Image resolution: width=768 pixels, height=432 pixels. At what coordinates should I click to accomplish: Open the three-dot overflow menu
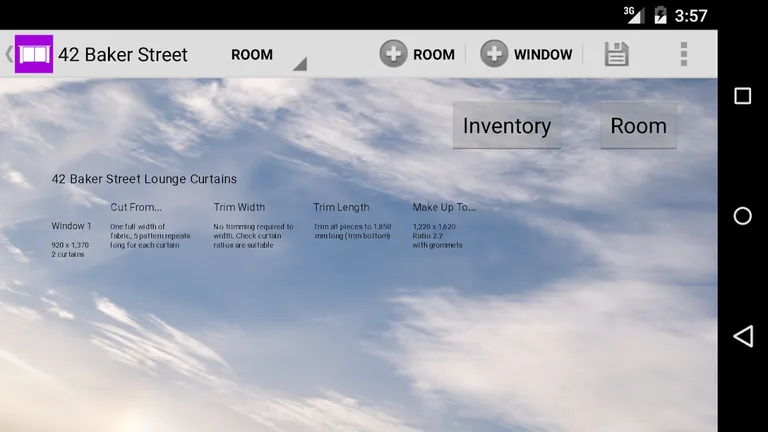click(x=684, y=54)
